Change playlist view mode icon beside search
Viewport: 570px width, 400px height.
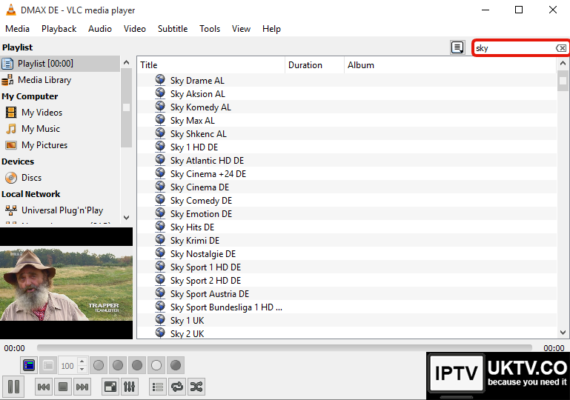coord(457,48)
